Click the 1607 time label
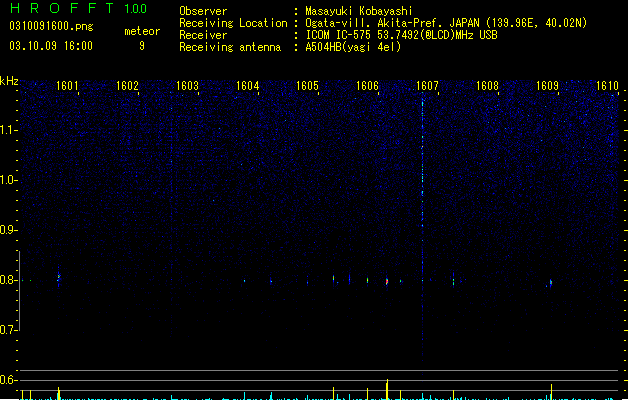Image resolution: width=629 pixels, height=400 pixels. 428,86
